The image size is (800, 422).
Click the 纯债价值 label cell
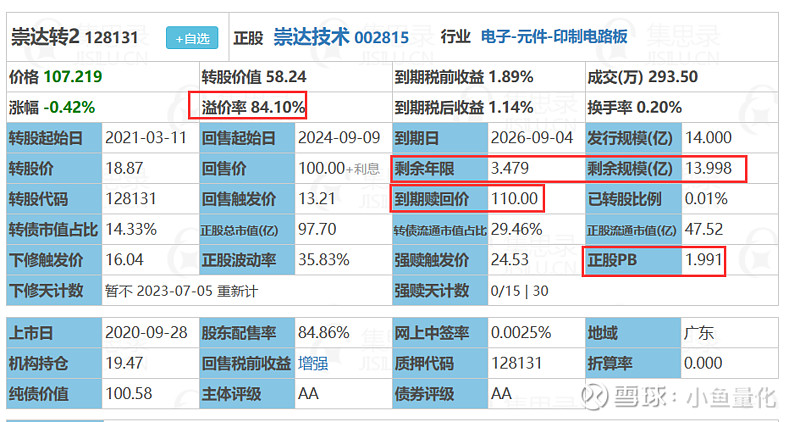[54, 393]
